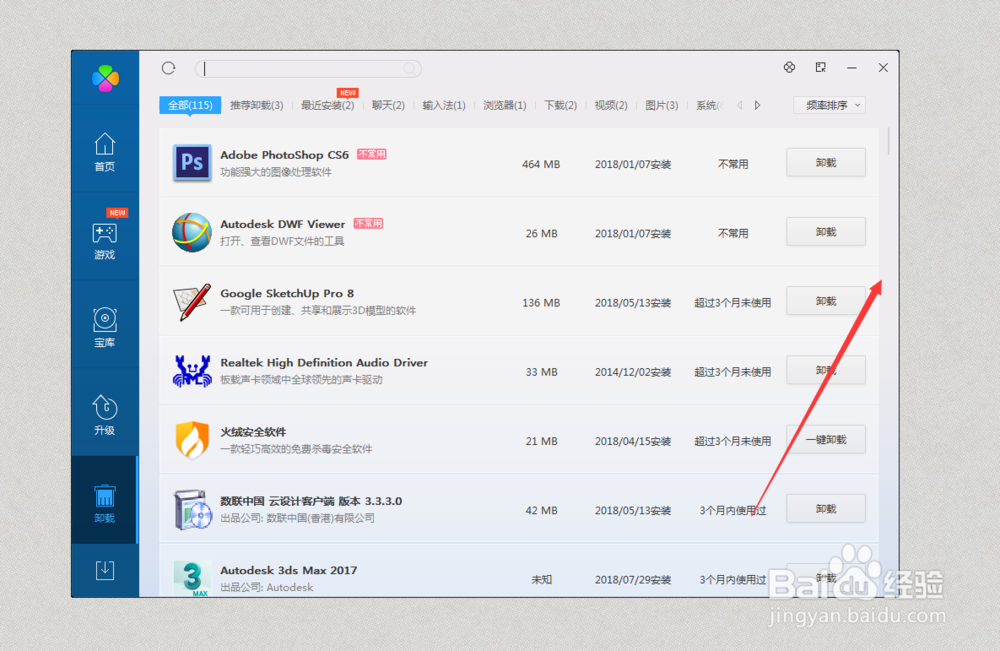The height and width of the screenshot is (651, 1000).
Task: Click the 不常用 badge beside Adobe PhotoShop CS6
Action: [x=372, y=154]
